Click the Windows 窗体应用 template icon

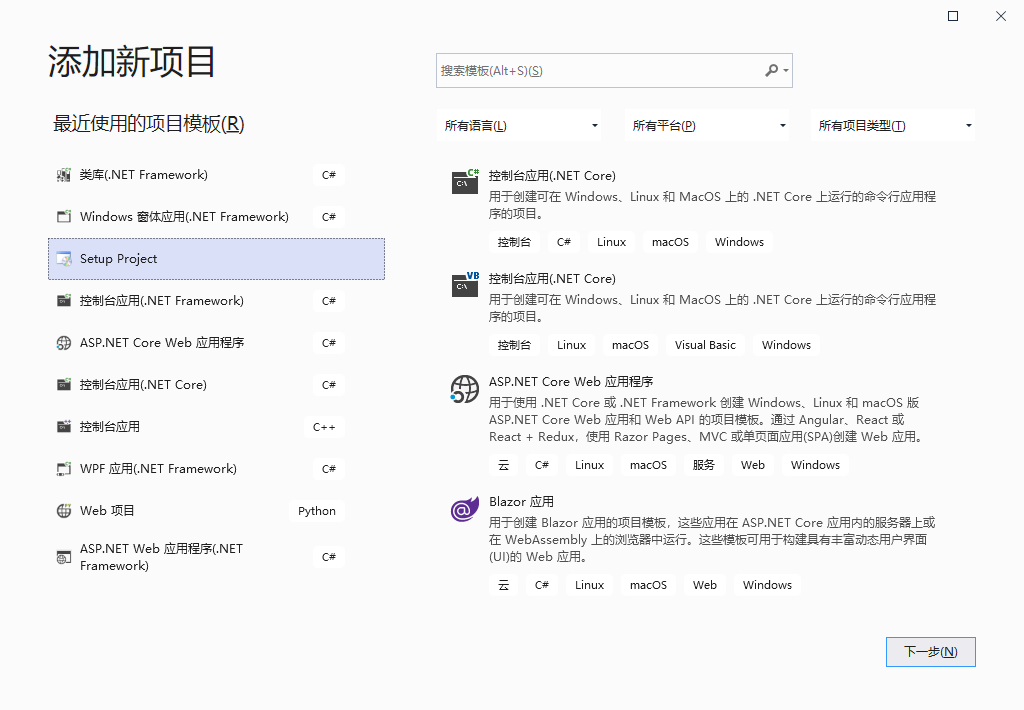click(62, 216)
